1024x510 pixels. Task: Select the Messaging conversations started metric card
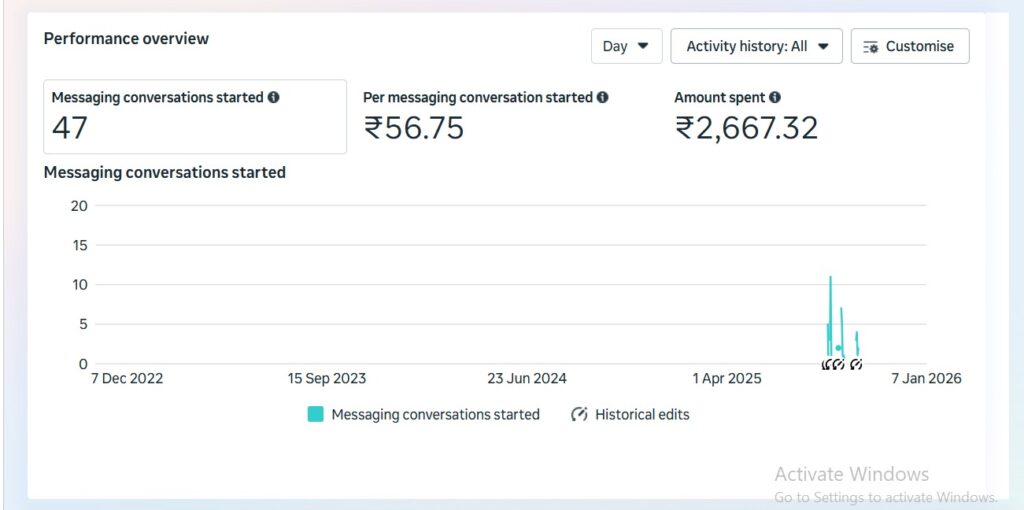[195, 117]
